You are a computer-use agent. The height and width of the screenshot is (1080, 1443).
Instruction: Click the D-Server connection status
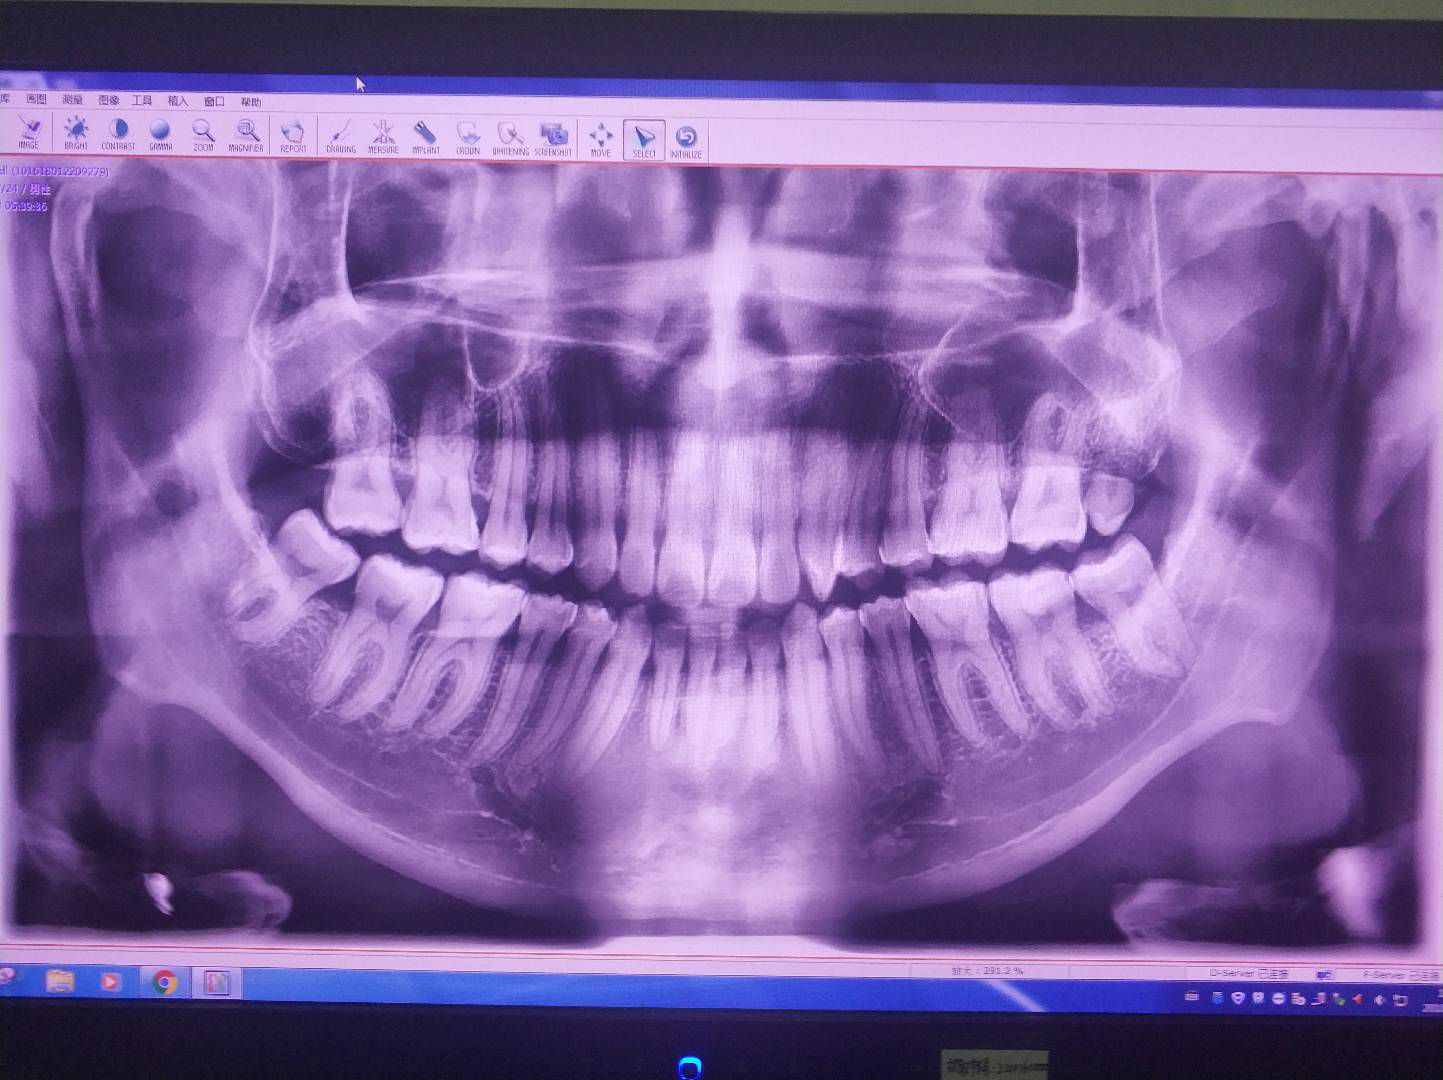point(1248,973)
